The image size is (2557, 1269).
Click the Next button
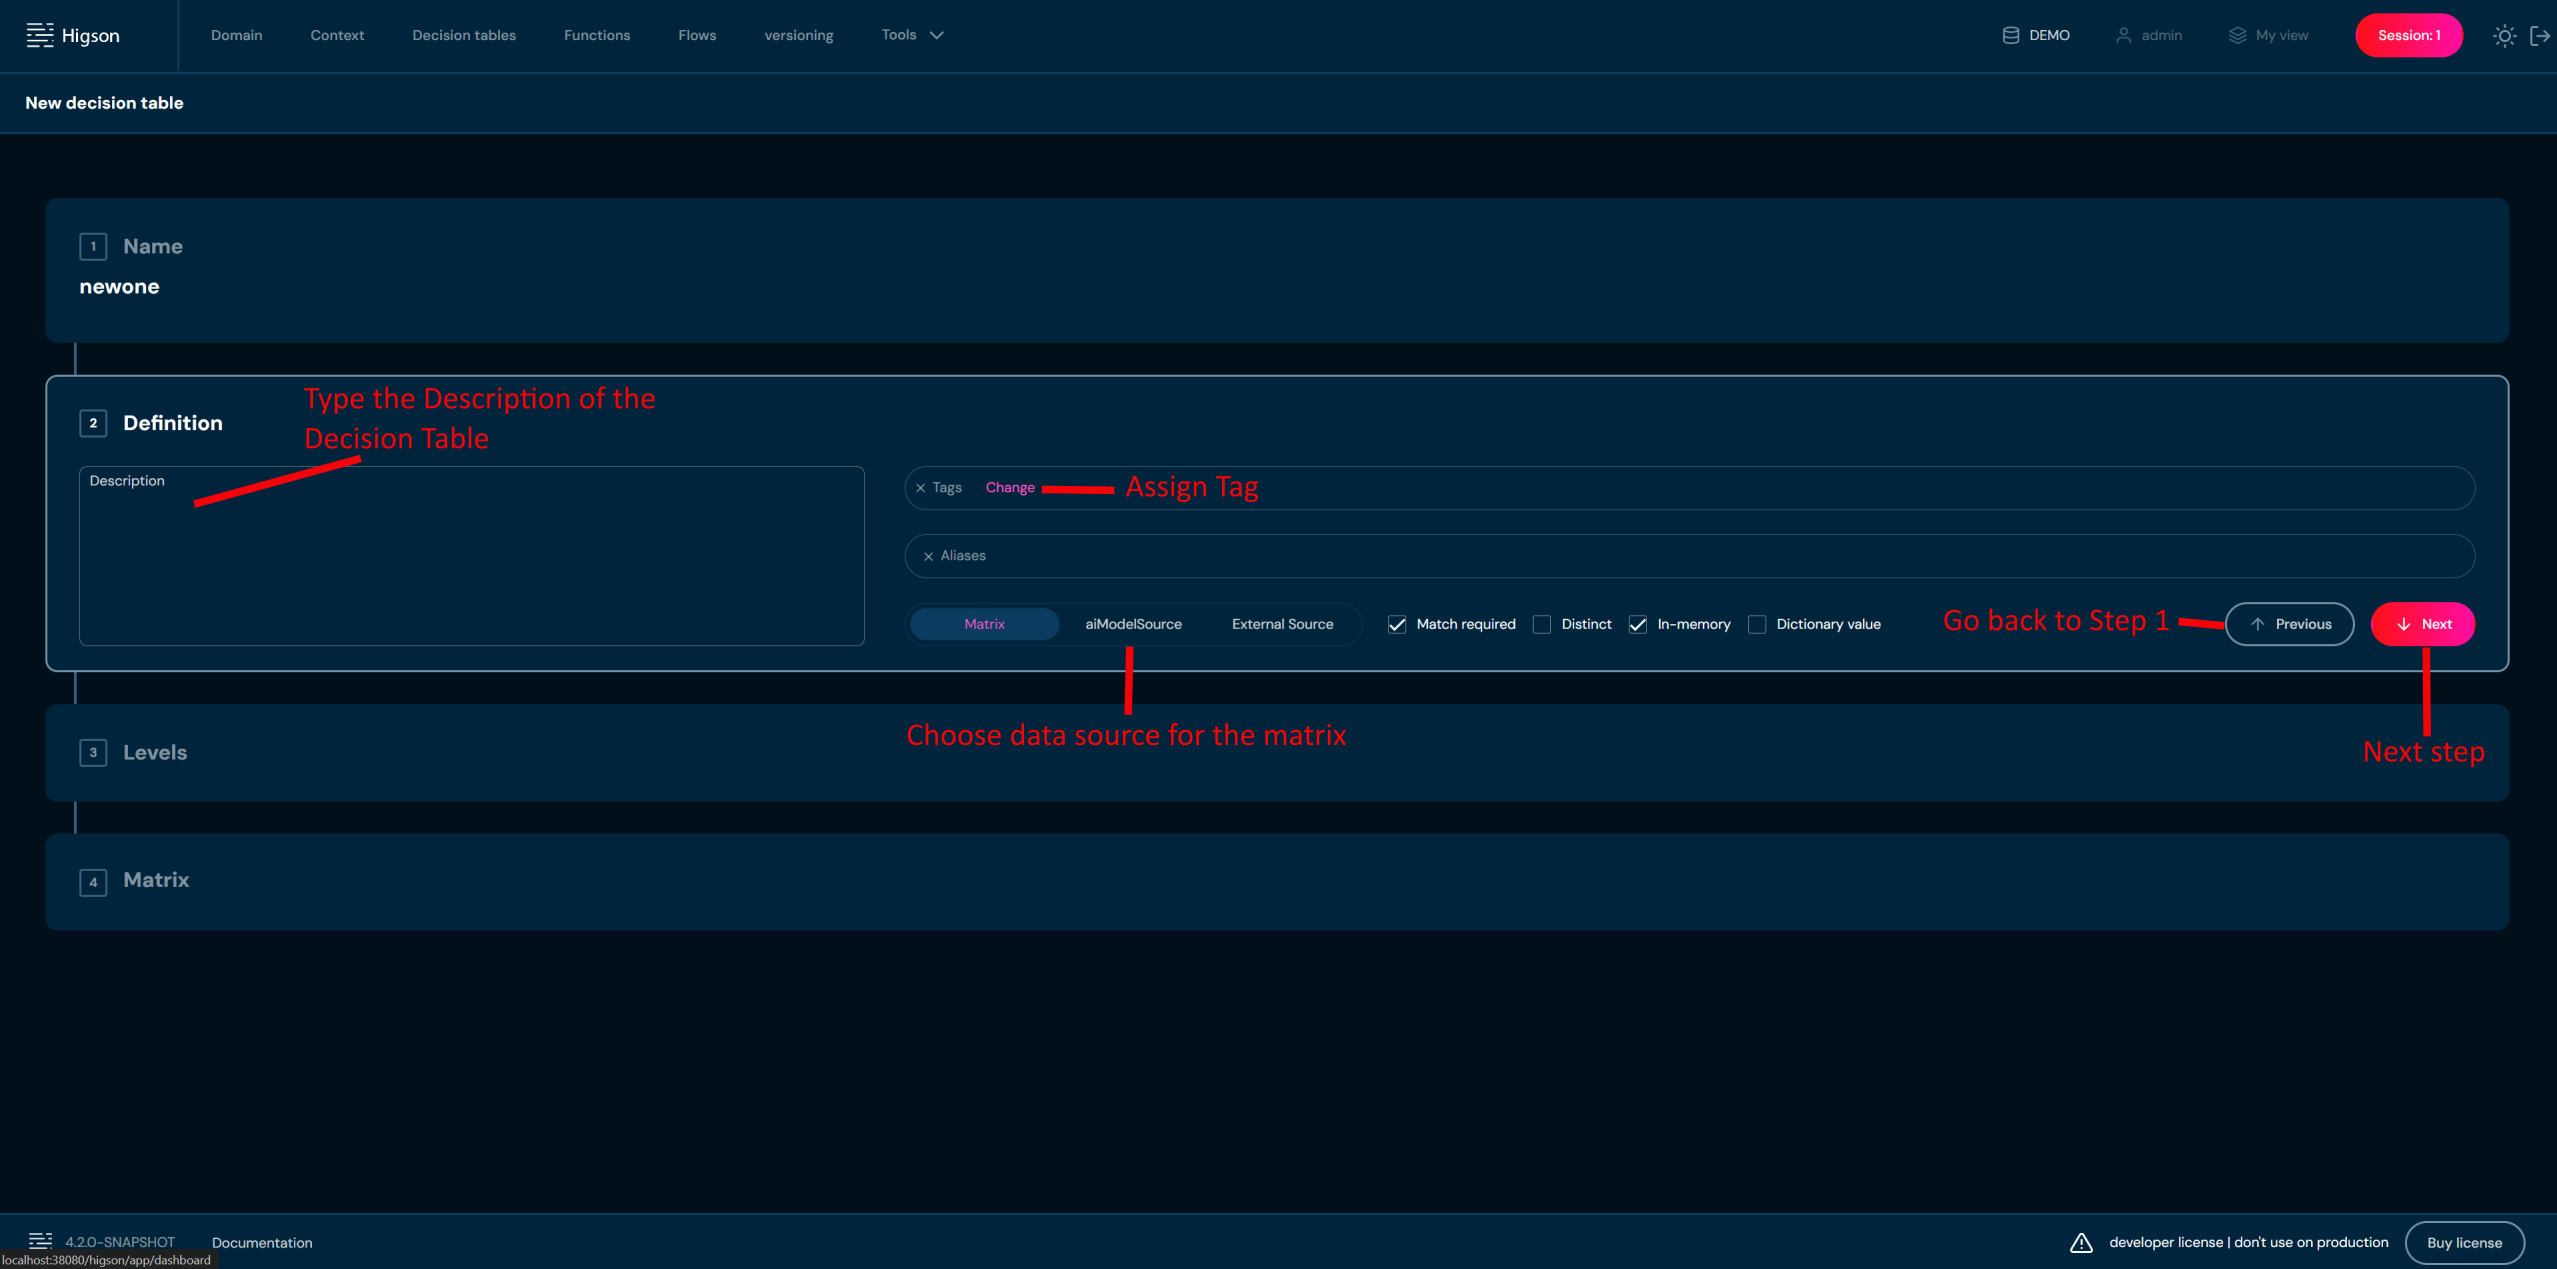(x=2422, y=624)
